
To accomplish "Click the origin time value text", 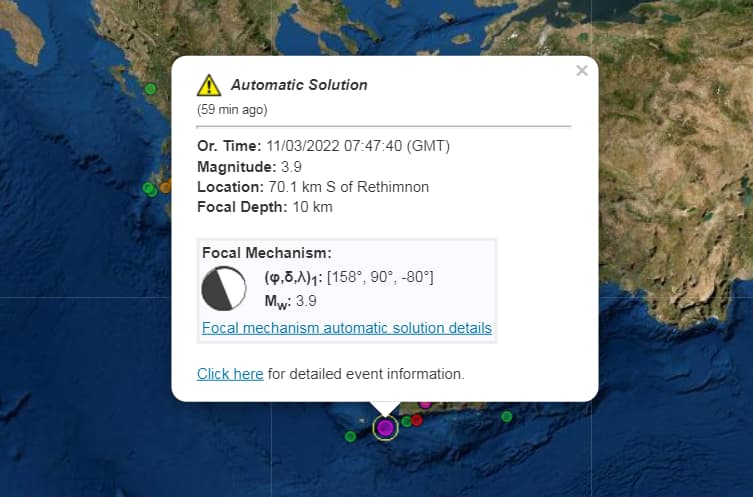I will [358, 146].
